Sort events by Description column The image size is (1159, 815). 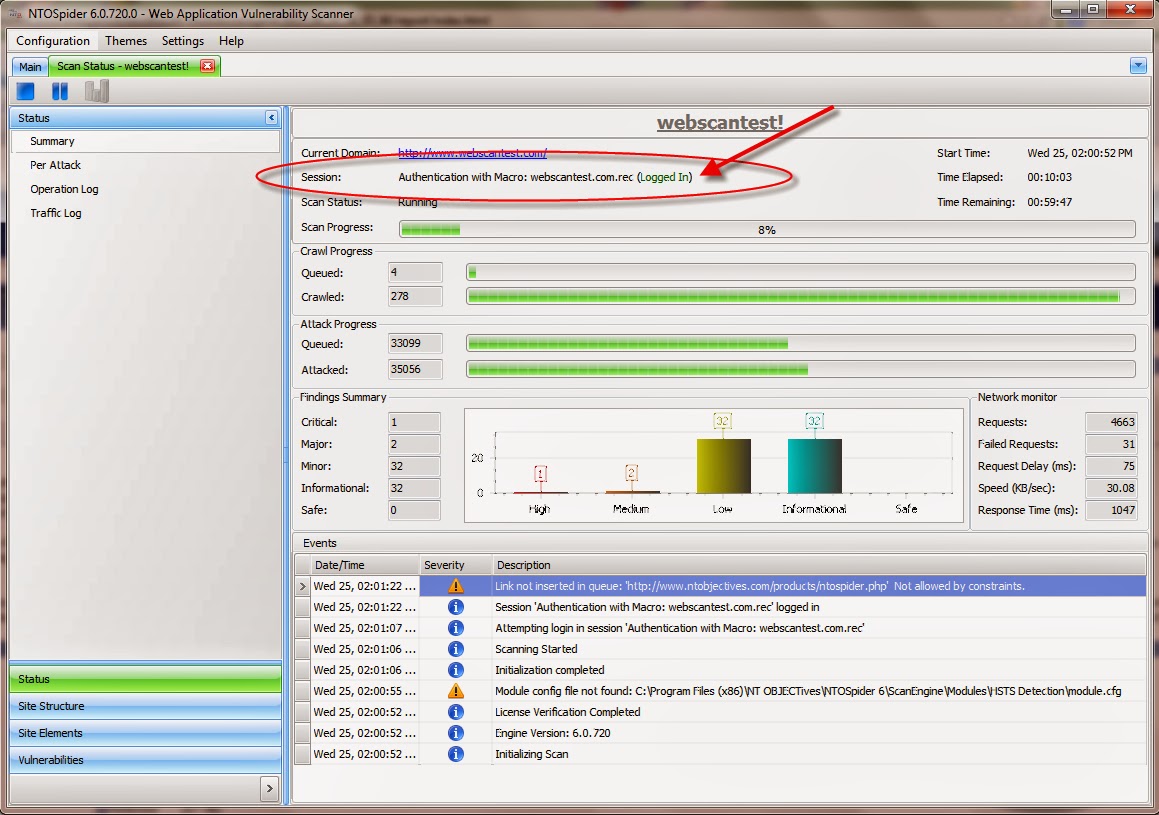pyautogui.click(x=819, y=565)
